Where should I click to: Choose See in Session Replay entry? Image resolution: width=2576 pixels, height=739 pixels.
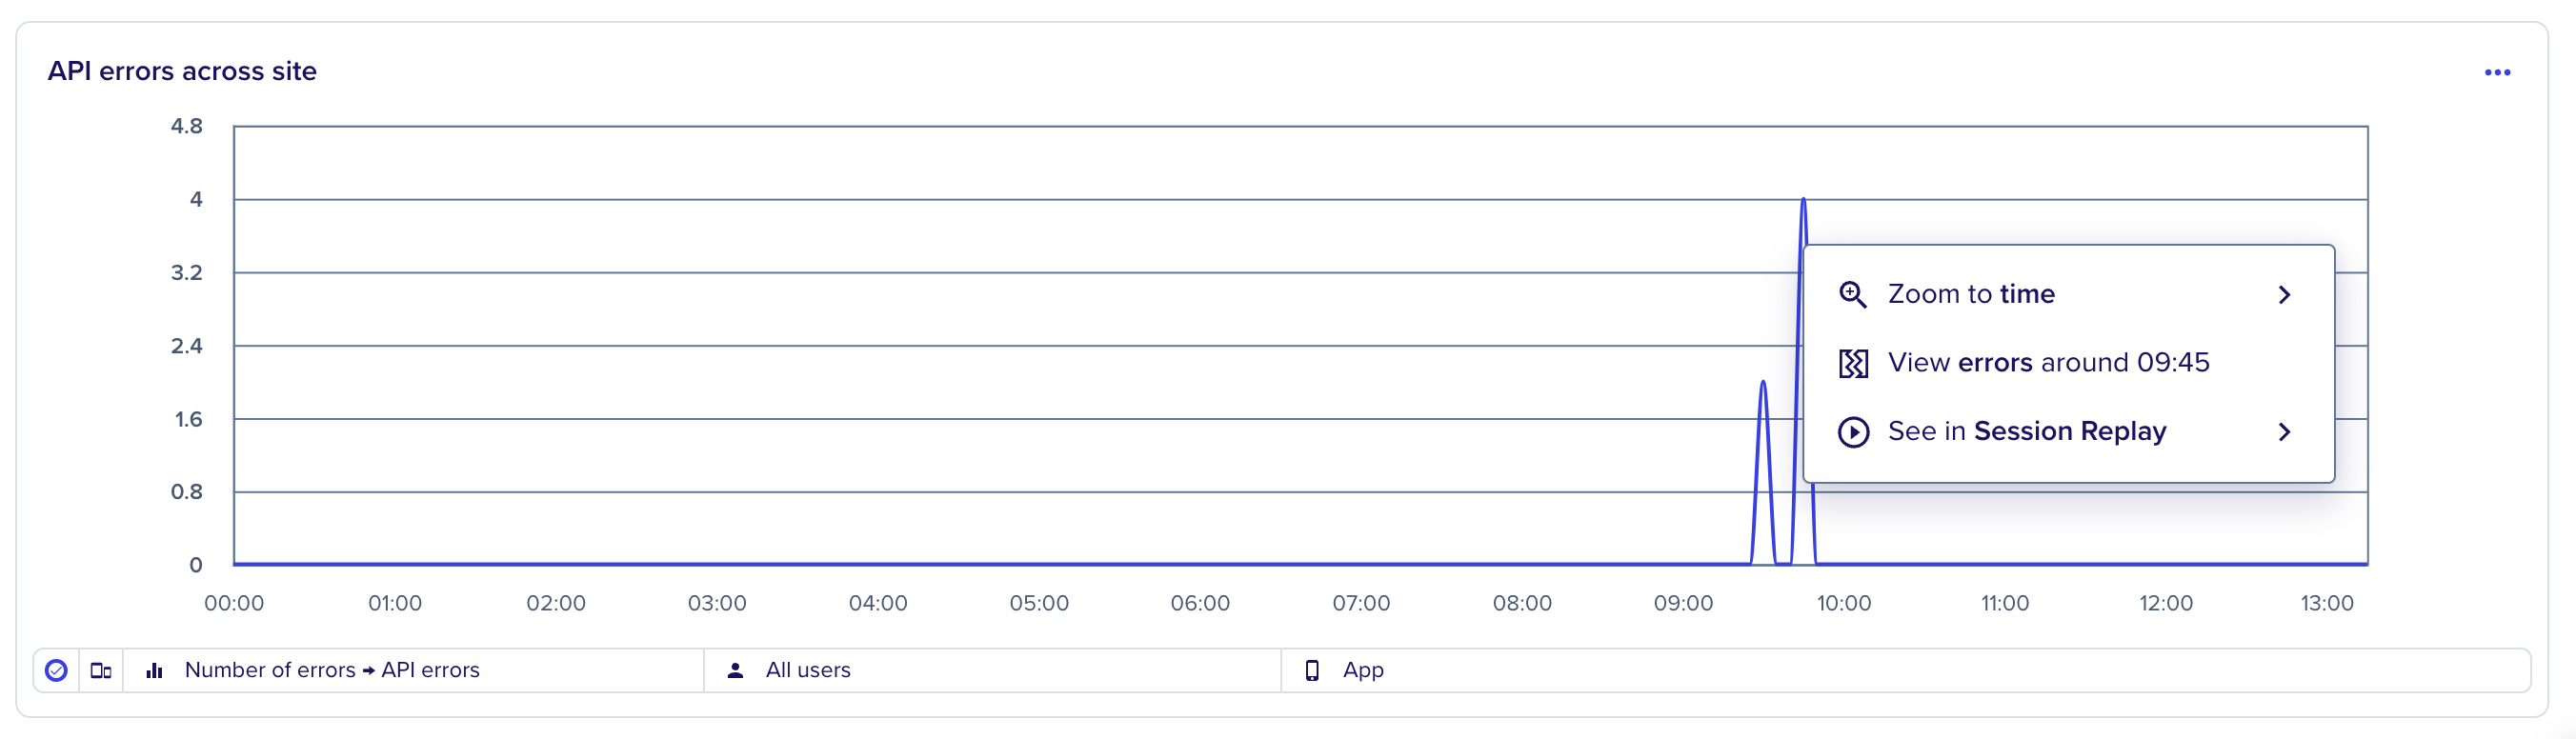2068,432
